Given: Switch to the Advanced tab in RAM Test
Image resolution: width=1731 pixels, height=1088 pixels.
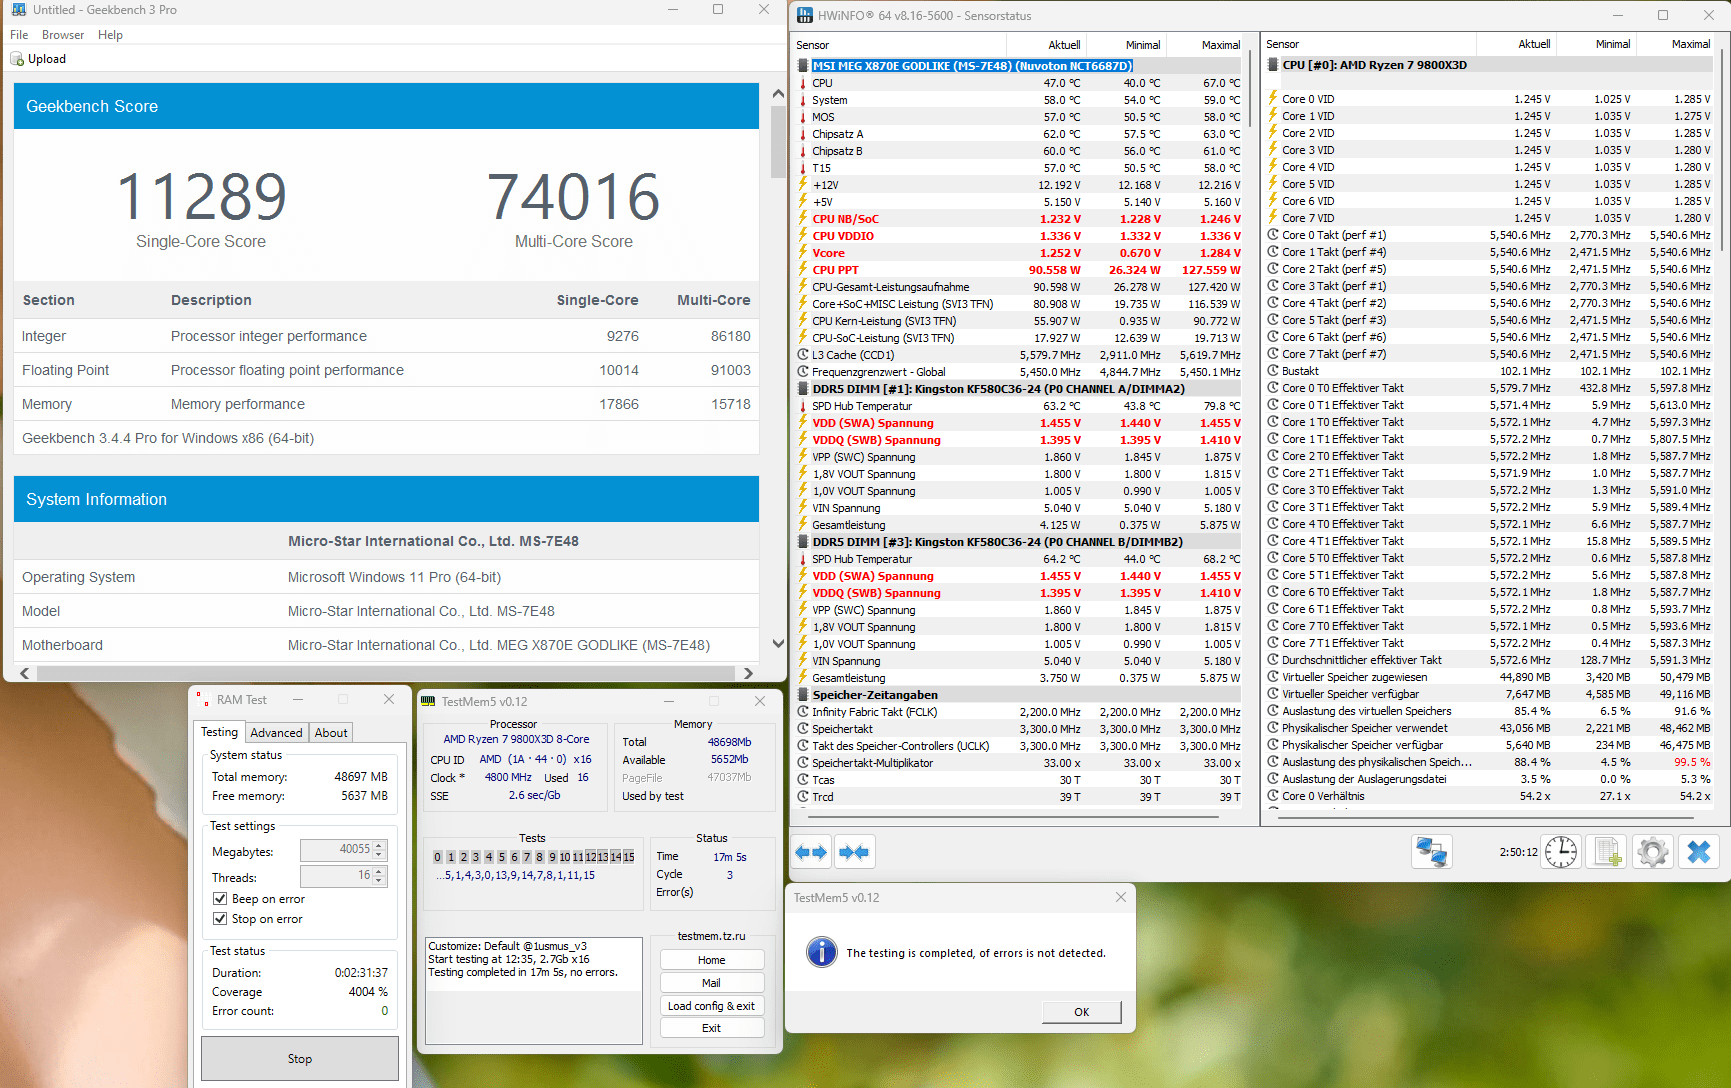Looking at the screenshot, I should pyautogui.click(x=276, y=733).
